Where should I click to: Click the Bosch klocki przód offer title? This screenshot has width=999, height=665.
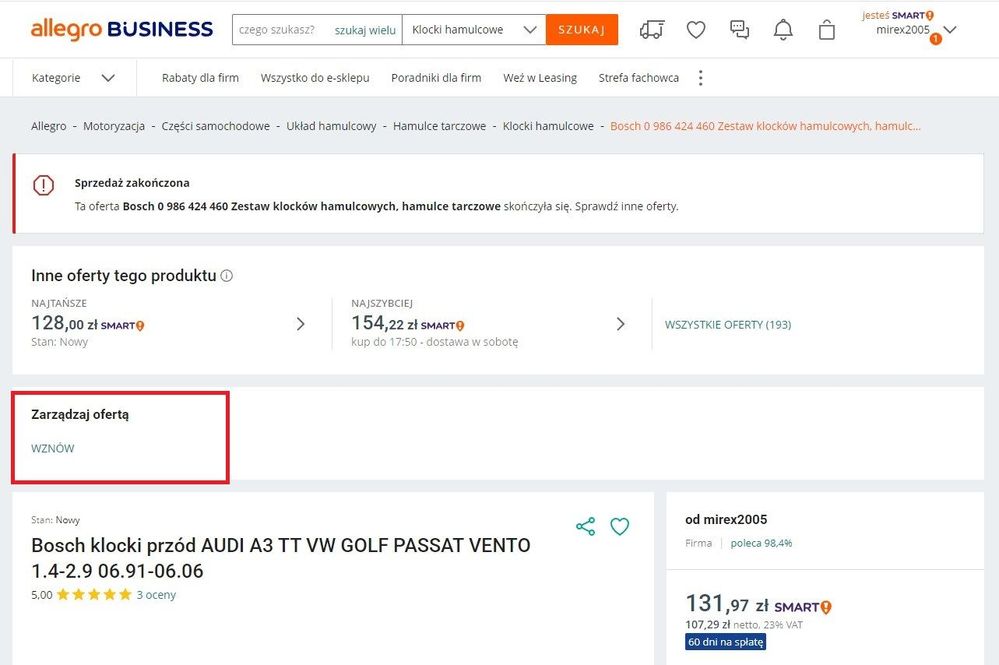(281, 558)
